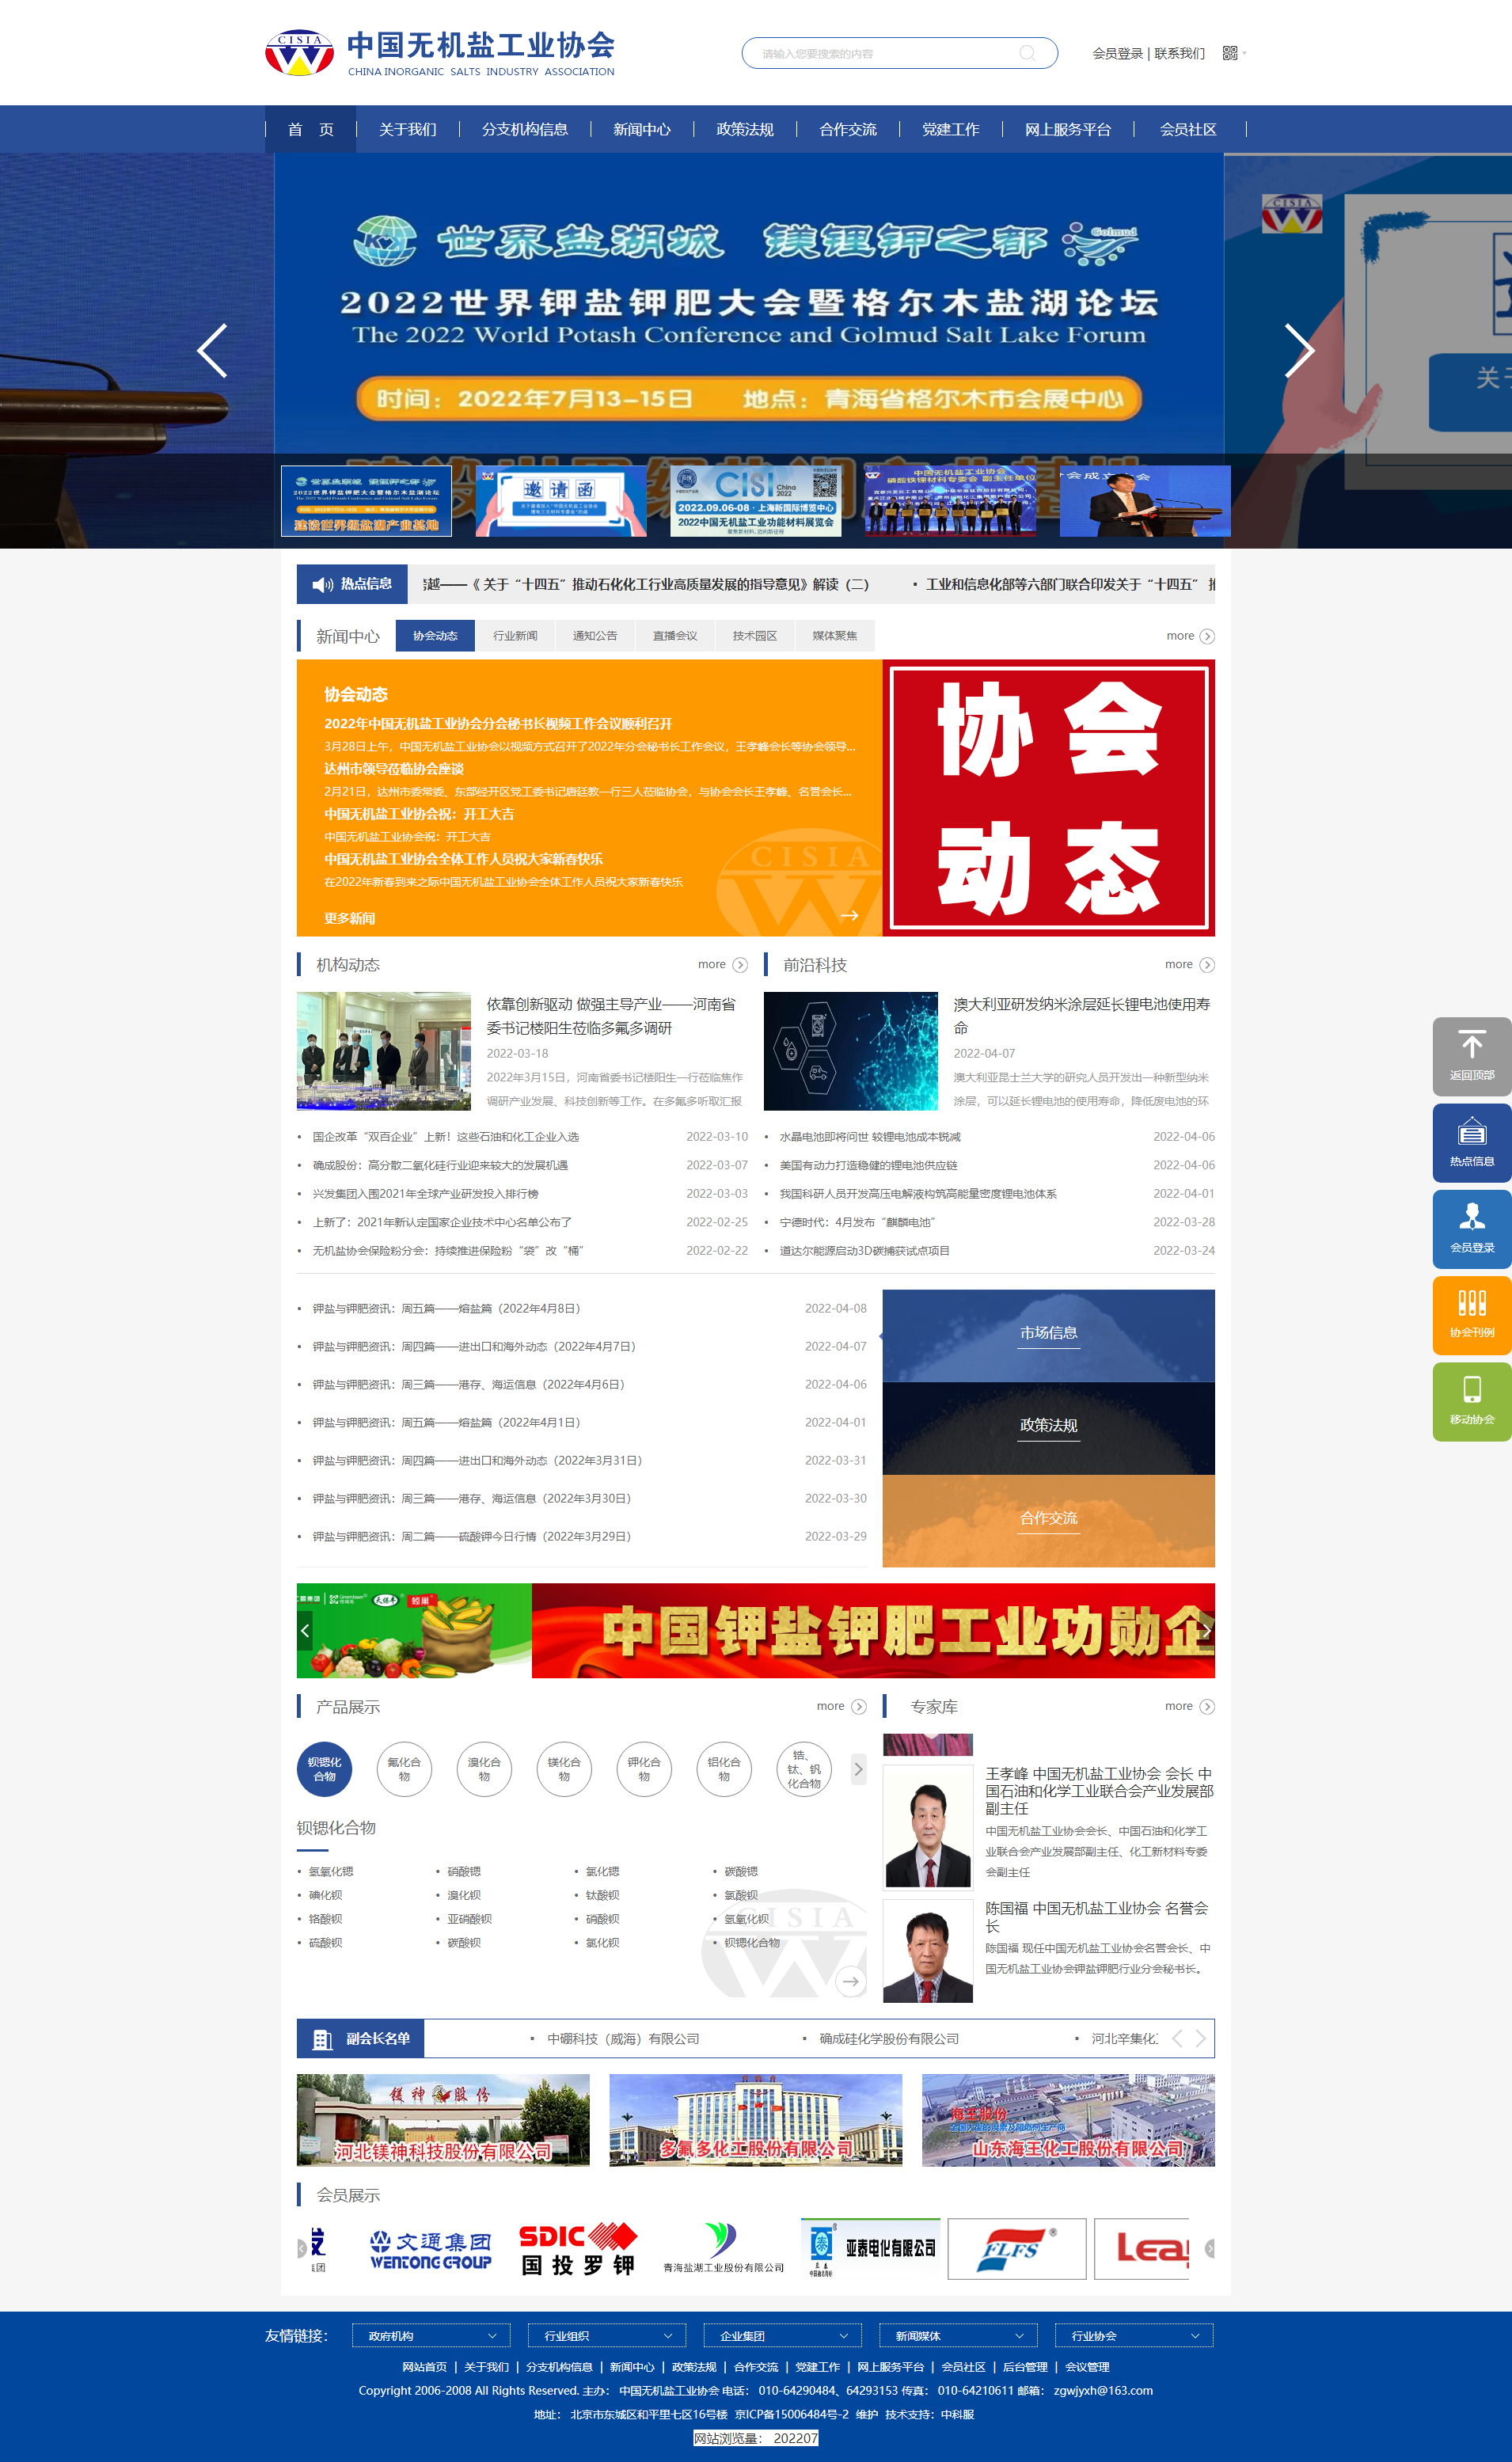Open the 企业集团 dropdown in footer

782,2335
